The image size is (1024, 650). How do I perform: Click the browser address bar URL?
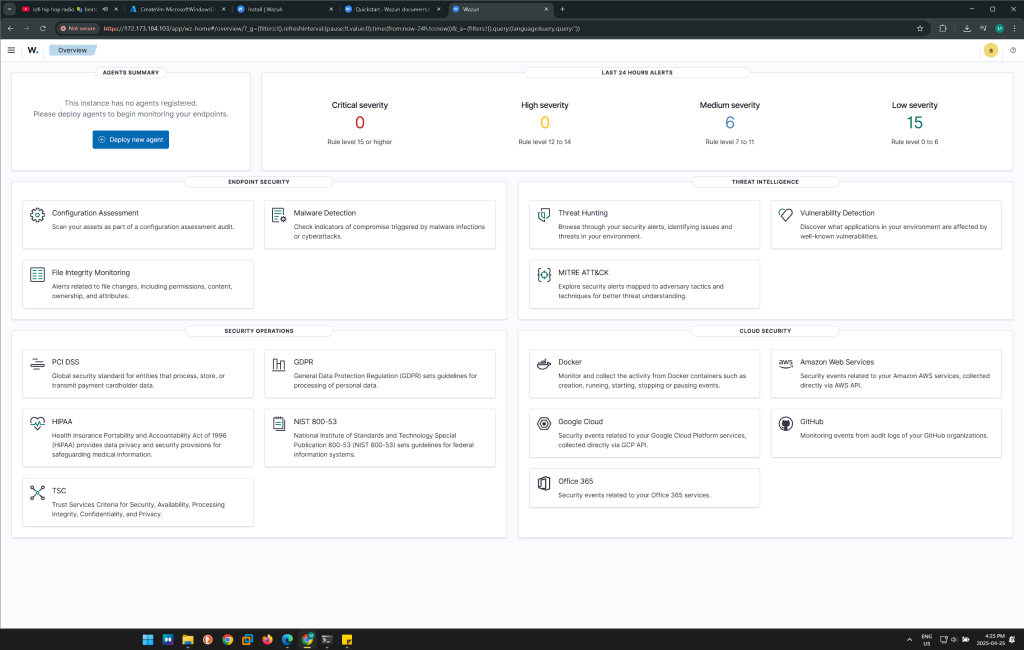pyautogui.click(x=342, y=28)
